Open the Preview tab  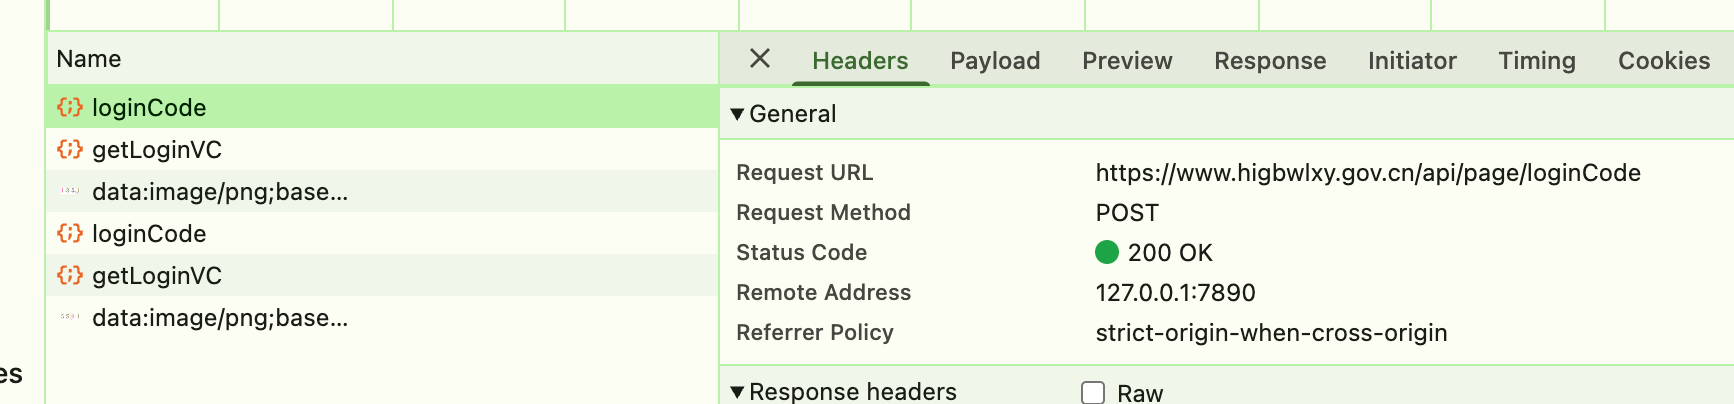[1127, 61]
